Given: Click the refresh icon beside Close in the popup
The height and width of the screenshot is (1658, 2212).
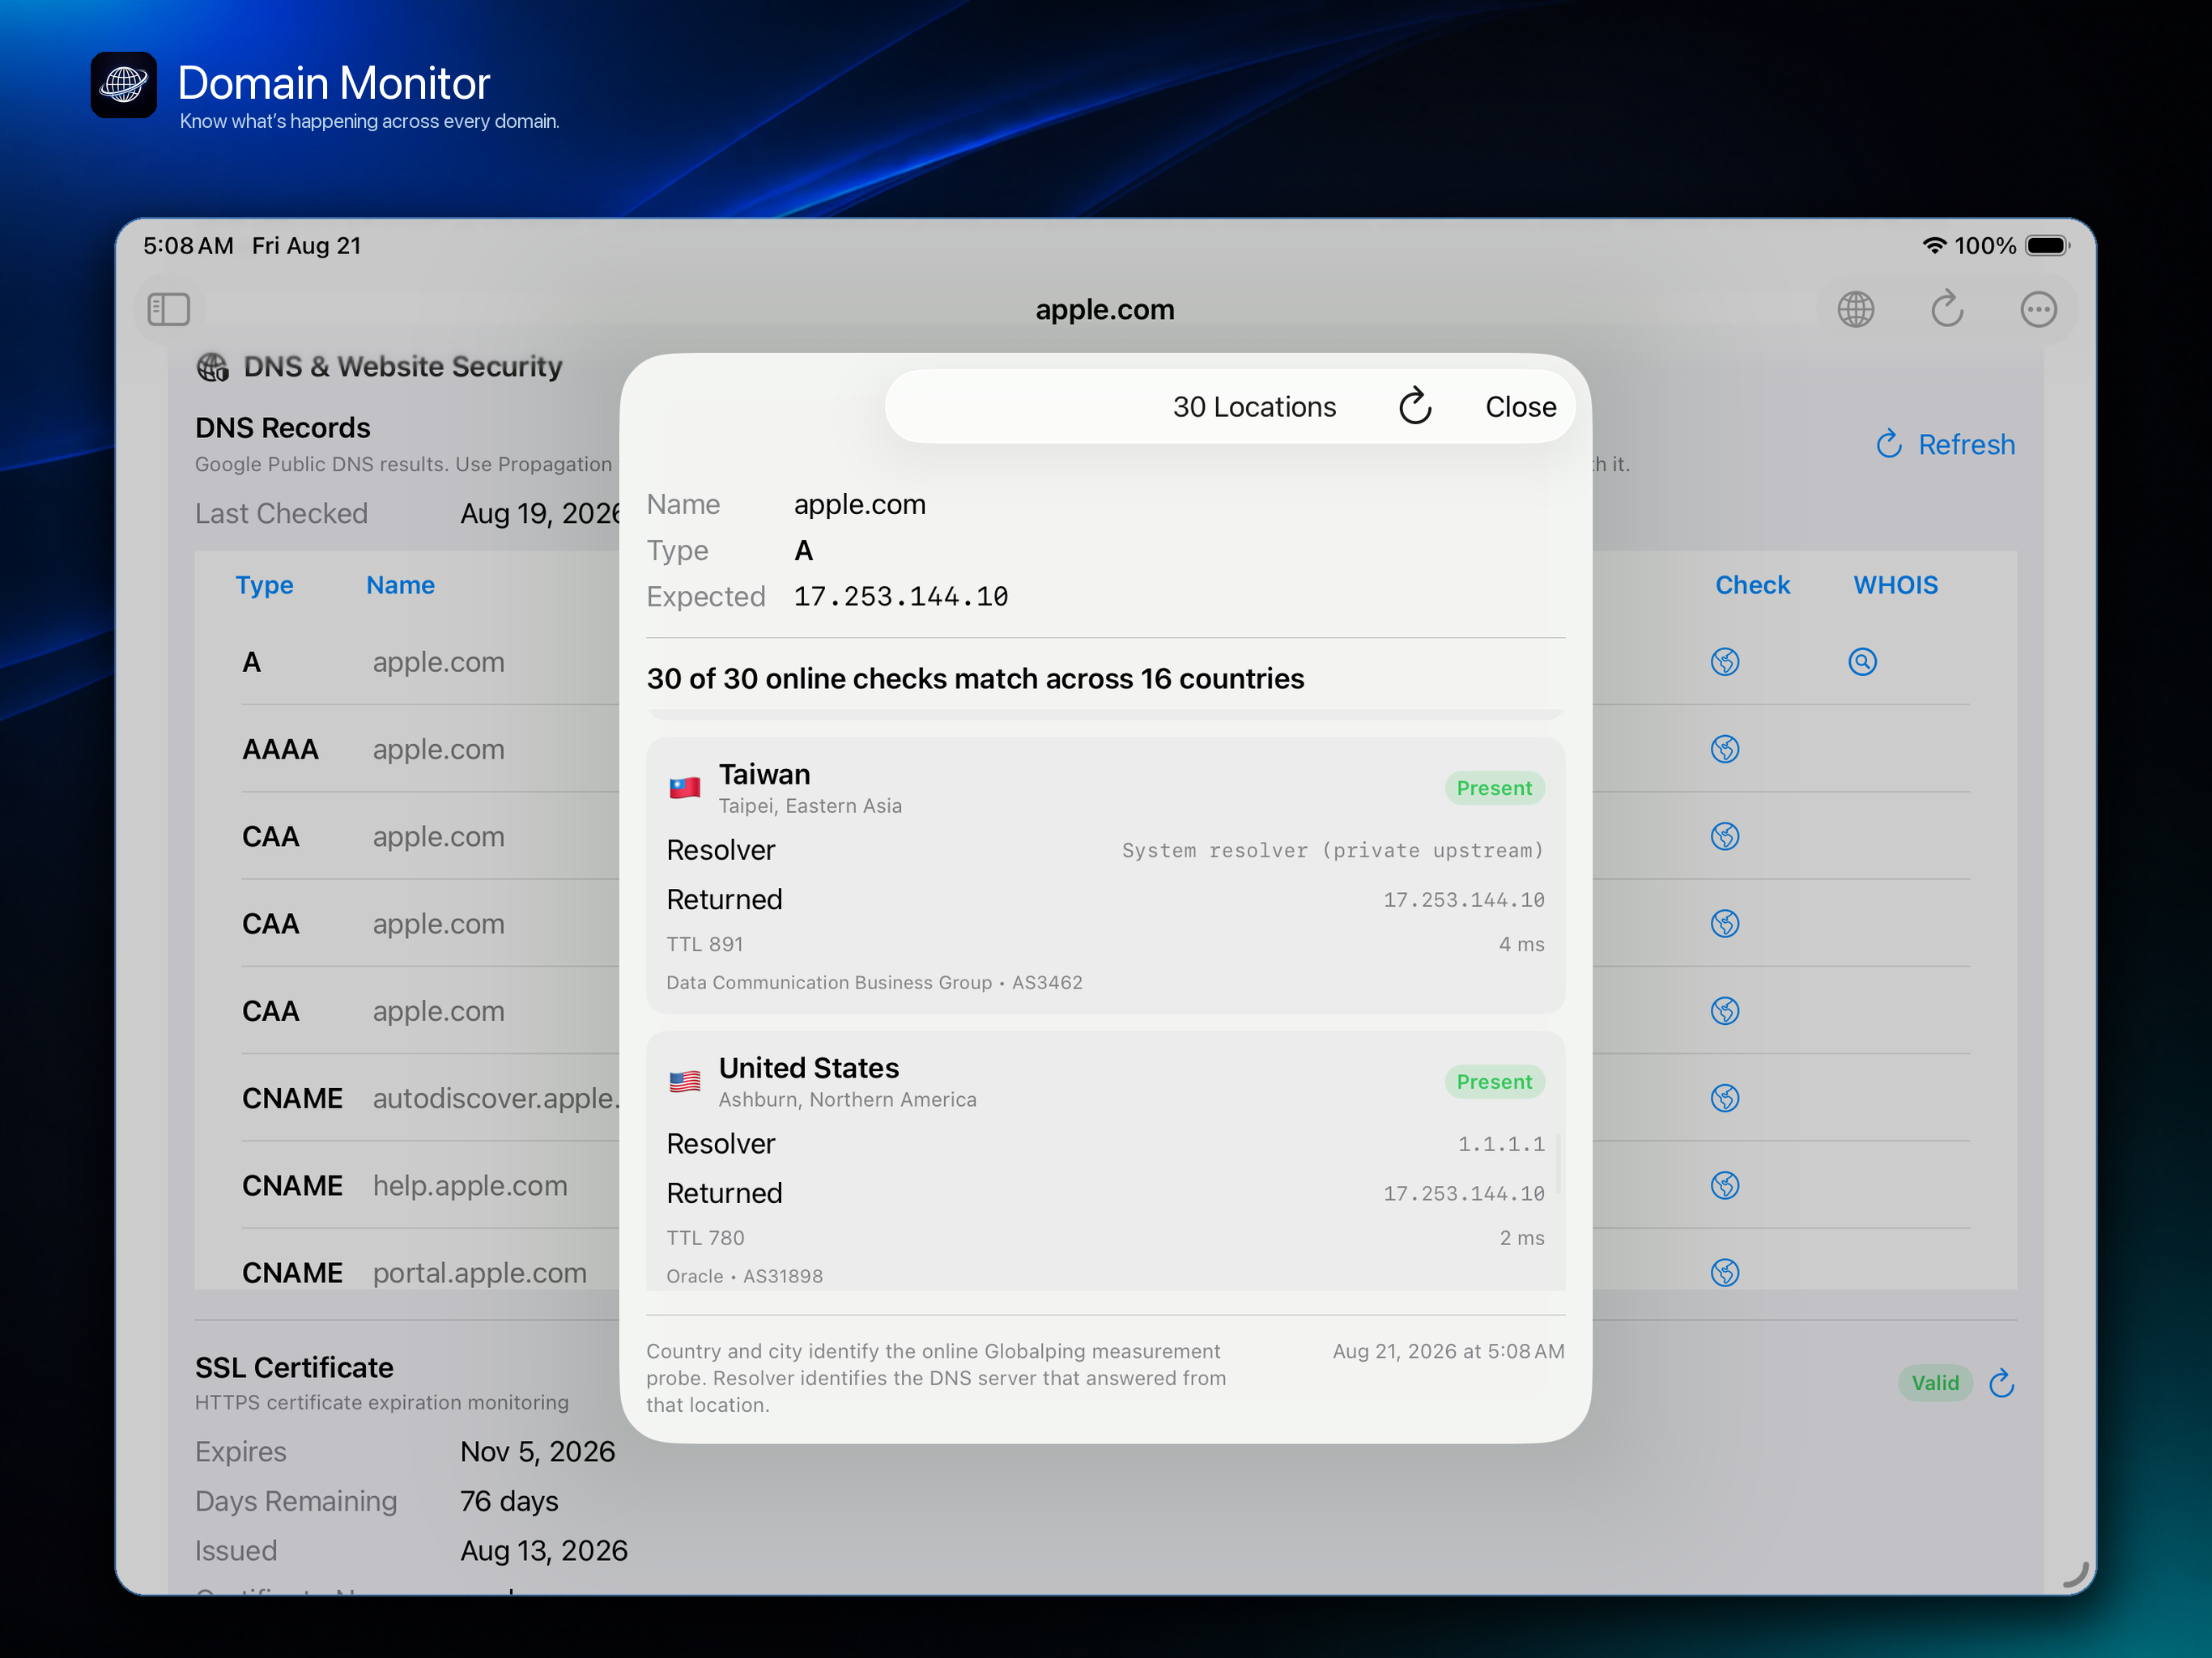Looking at the screenshot, I should pyautogui.click(x=1415, y=406).
